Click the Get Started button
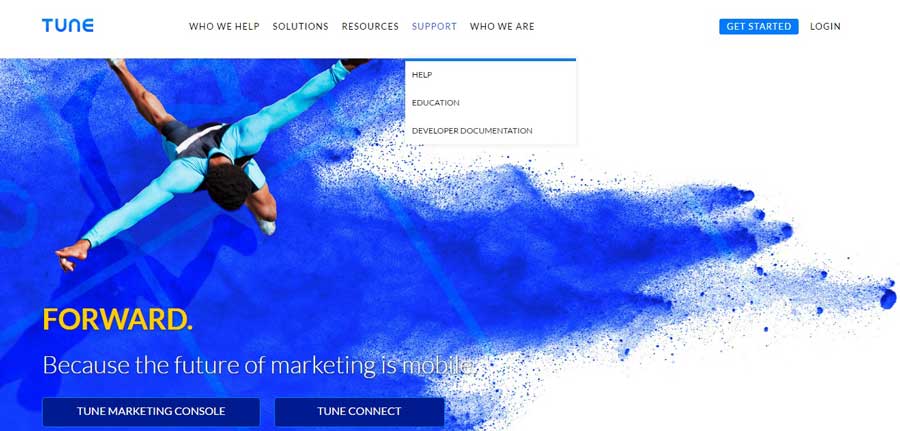The width and height of the screenshot is (900, 431). tap(759, 26)
